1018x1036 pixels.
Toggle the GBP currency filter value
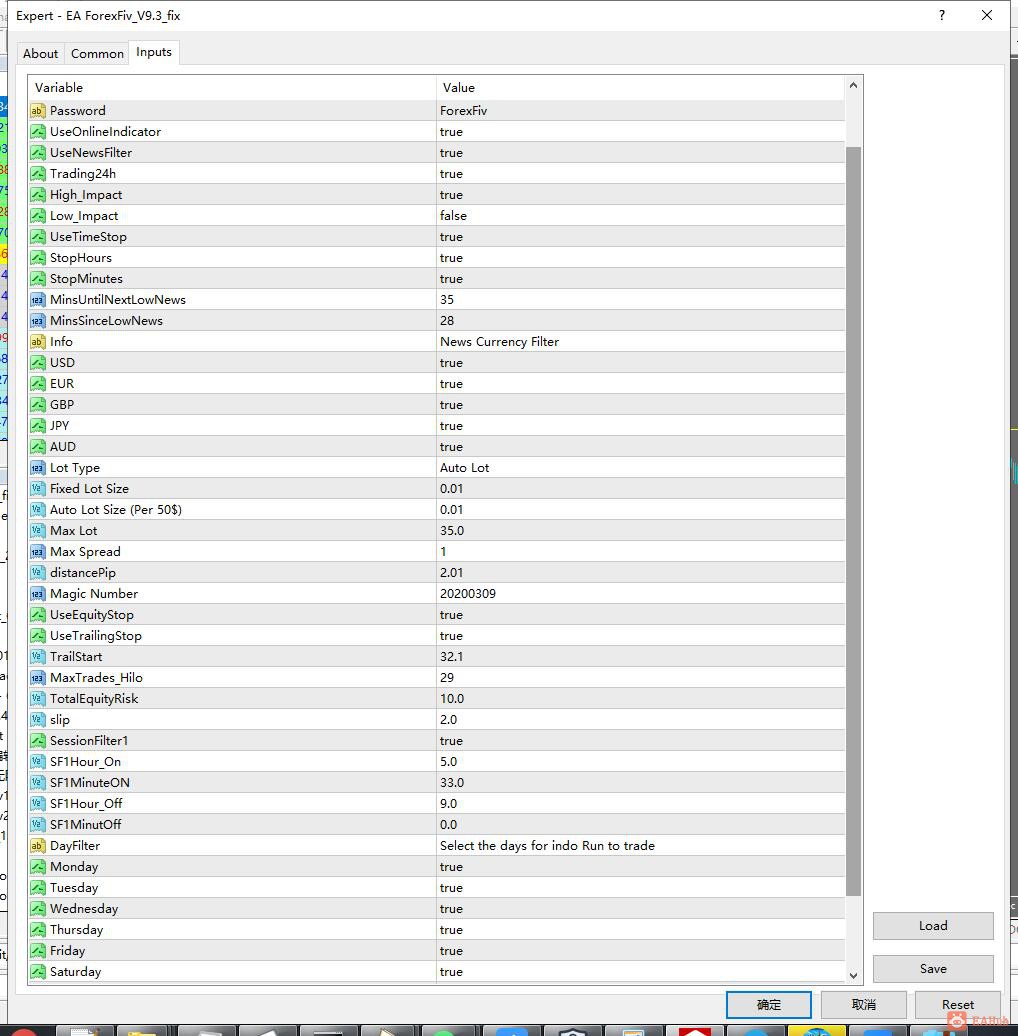(x=640, y=404)
